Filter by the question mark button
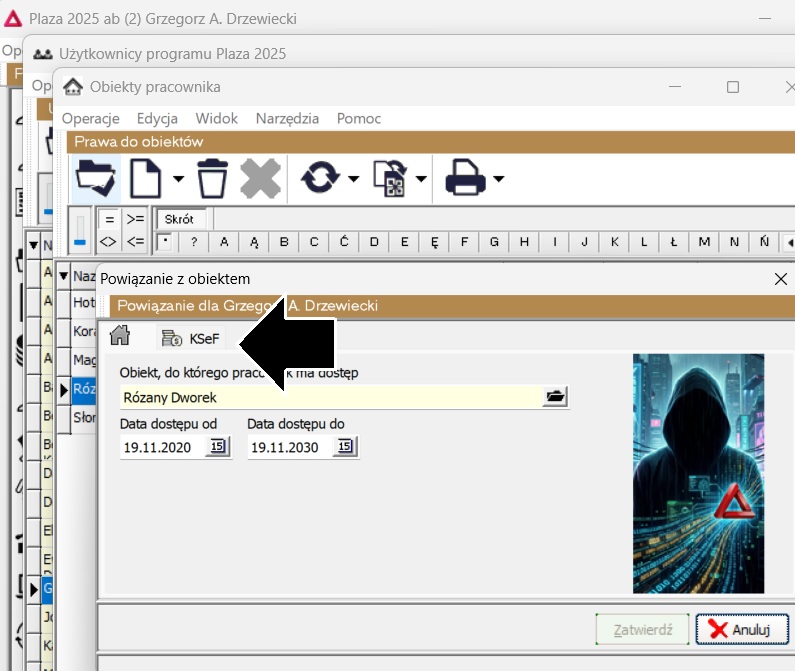This screenshot has width=795, height=671. pos(194,242)
